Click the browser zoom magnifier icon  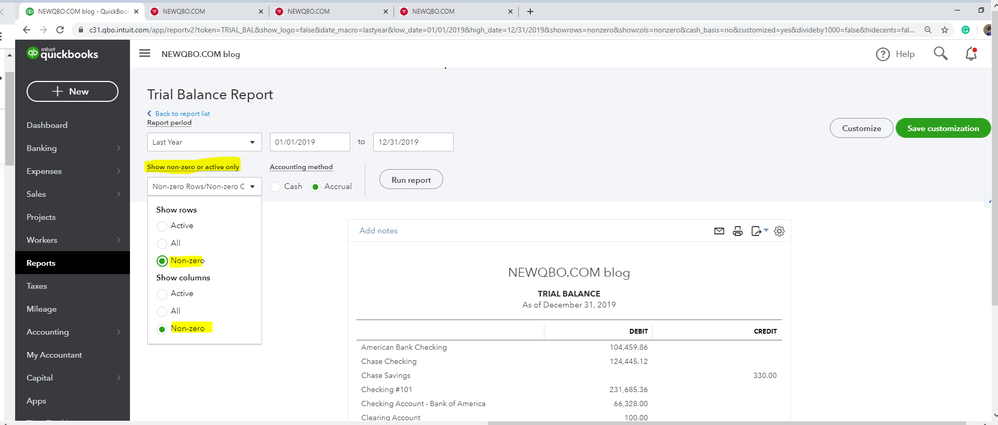coord(928,29)
